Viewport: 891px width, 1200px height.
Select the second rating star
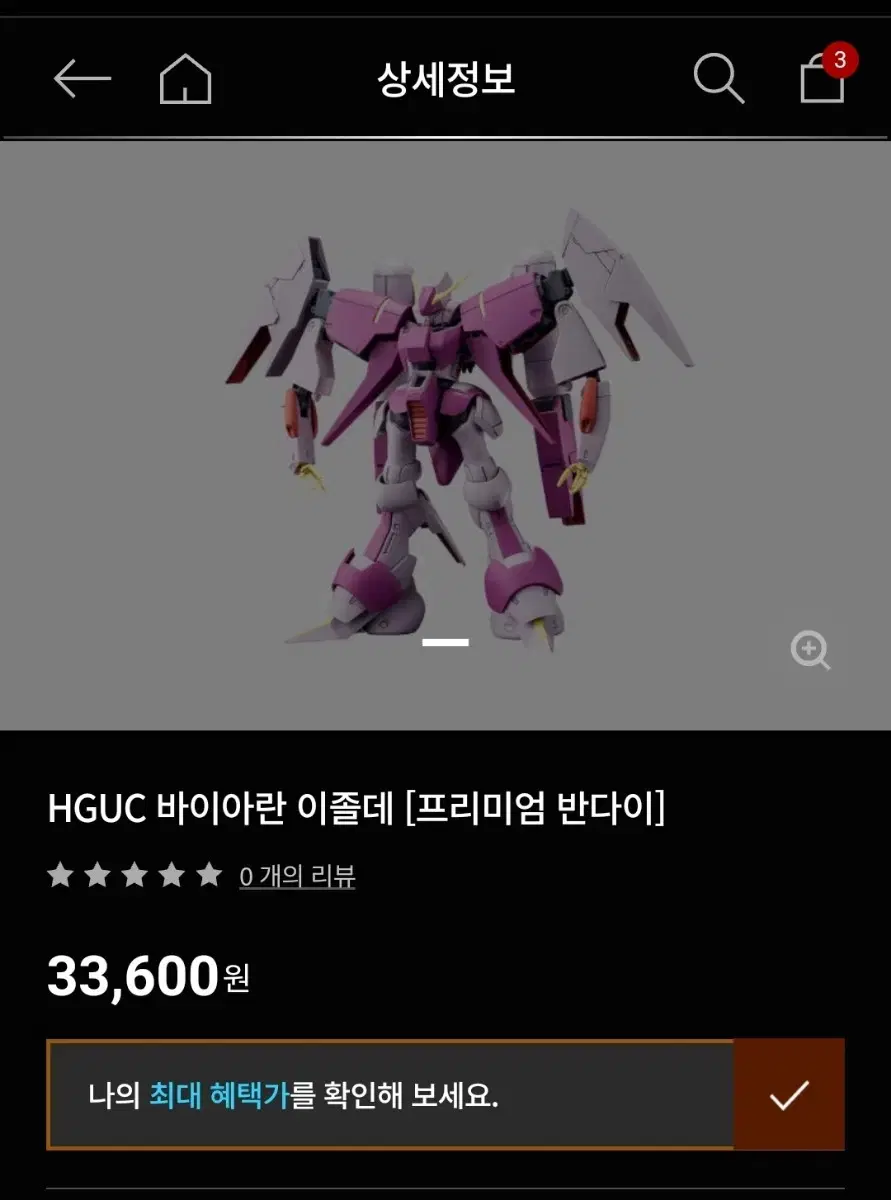[x=98, y=876]
